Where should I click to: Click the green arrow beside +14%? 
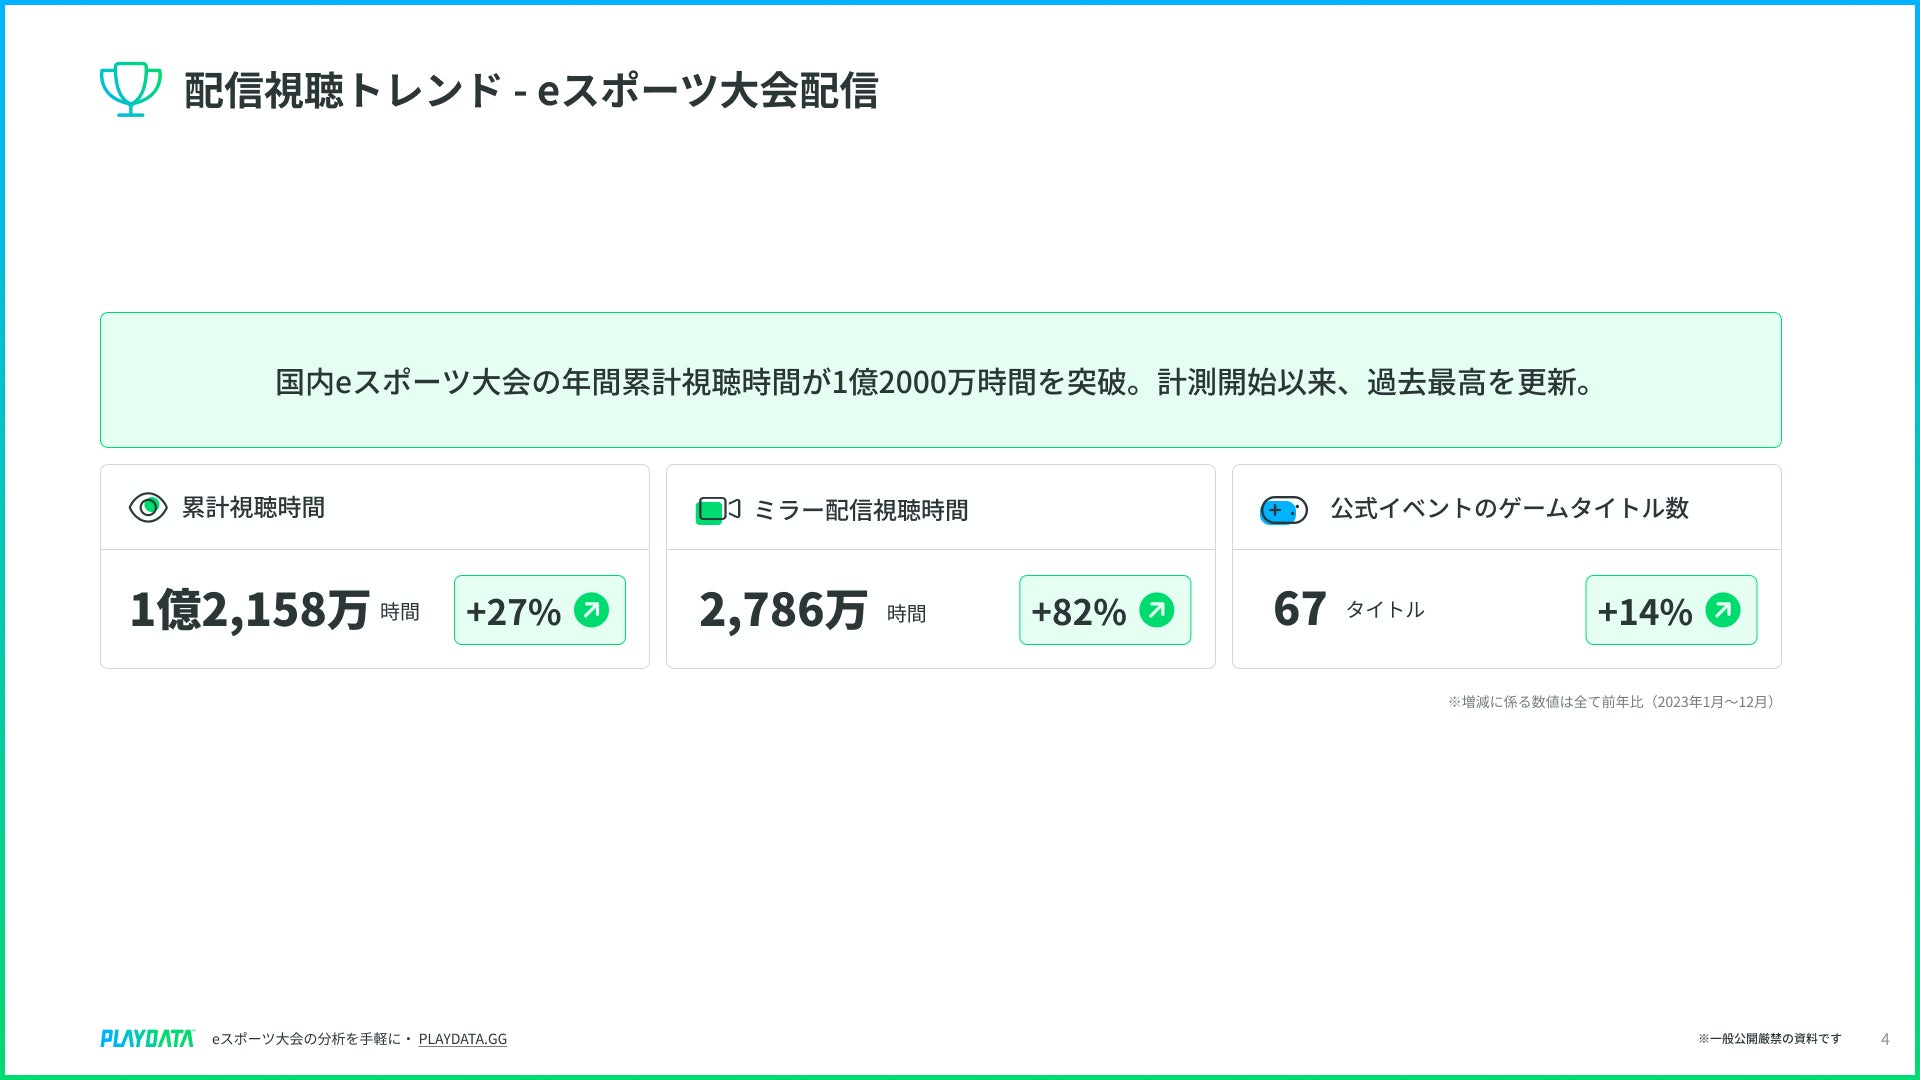(1722, 610)
